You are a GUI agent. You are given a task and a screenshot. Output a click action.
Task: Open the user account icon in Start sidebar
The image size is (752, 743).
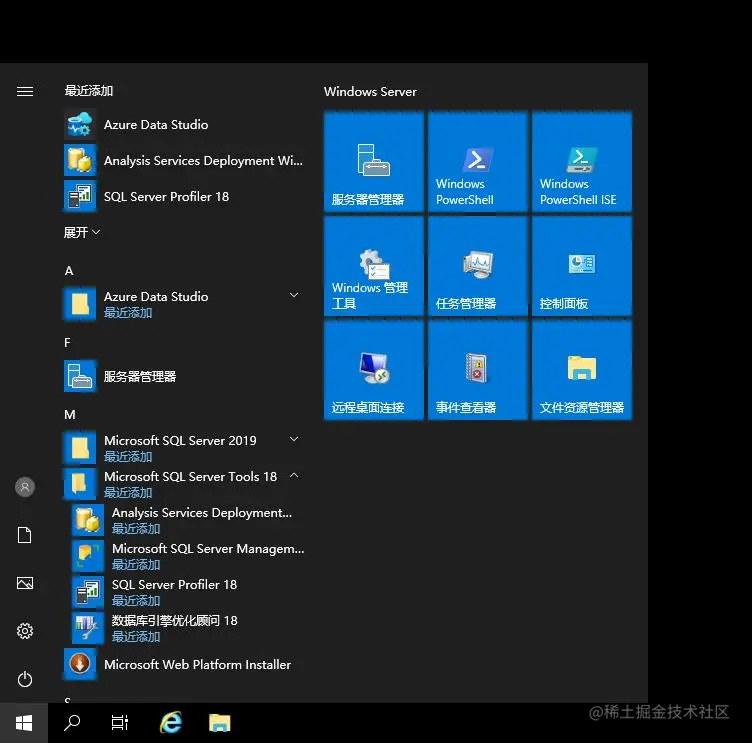click(x=25, y=487)
